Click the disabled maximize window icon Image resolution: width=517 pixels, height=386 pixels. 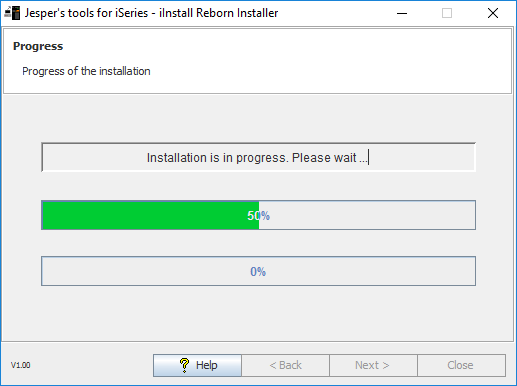click(447, 13)
